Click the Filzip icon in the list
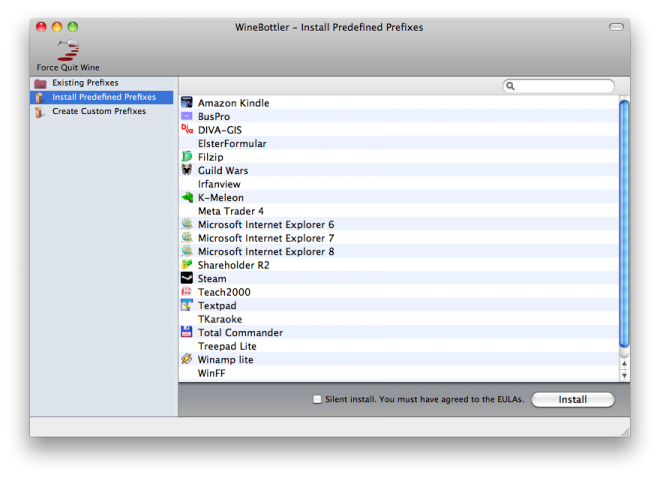 pyautogui.click(x=187, y=157)
